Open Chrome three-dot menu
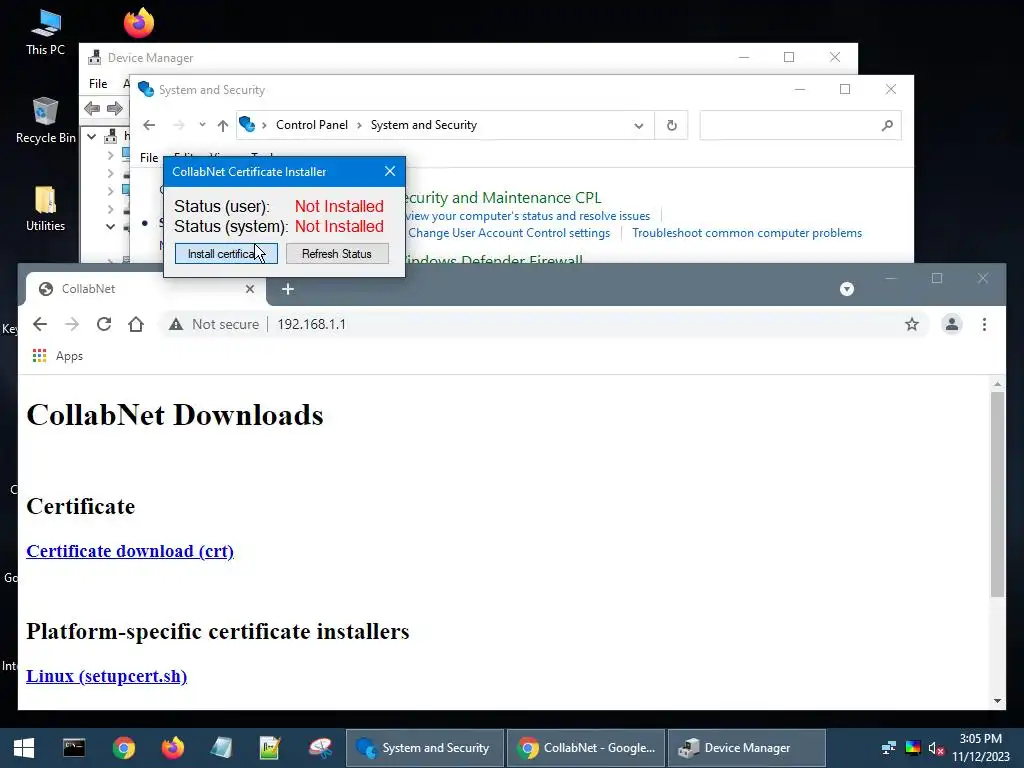 click(984, 324)
